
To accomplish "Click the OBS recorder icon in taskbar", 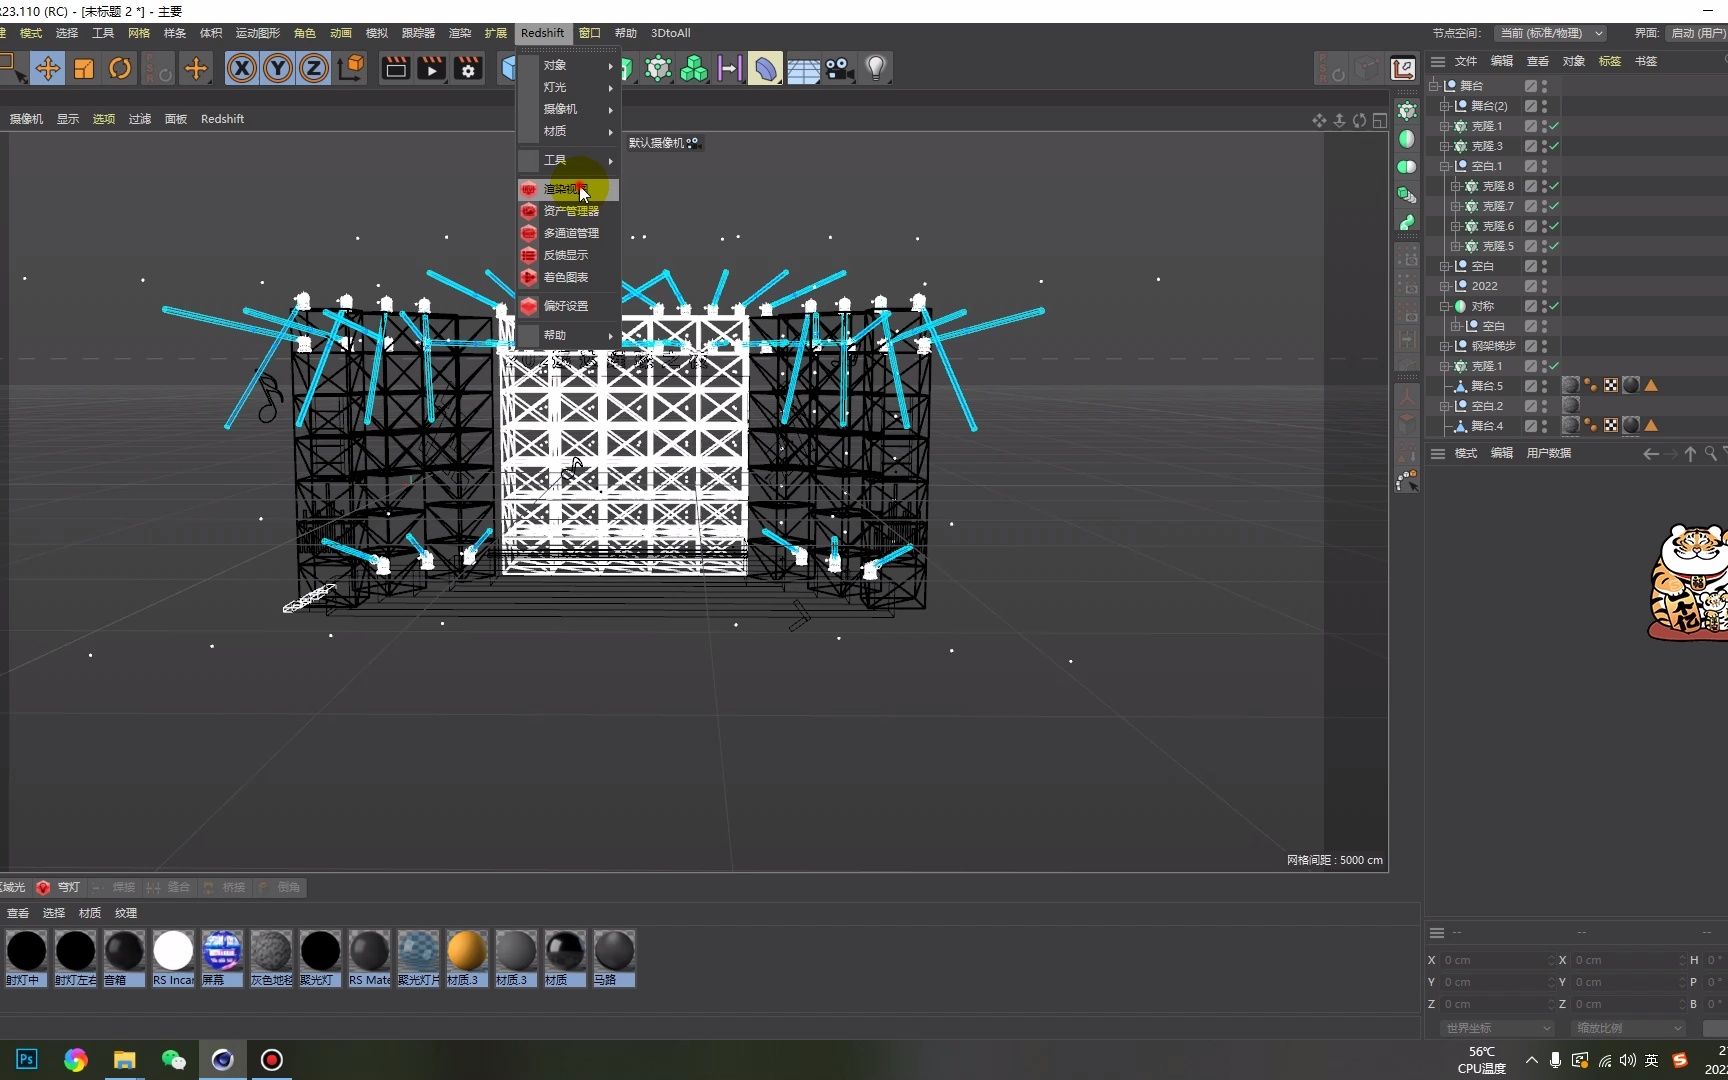I will (271, 1059).
